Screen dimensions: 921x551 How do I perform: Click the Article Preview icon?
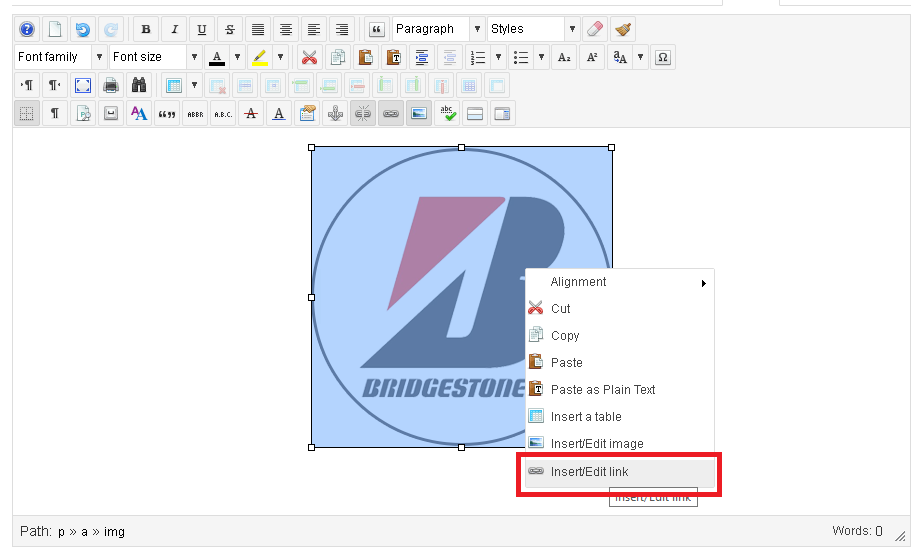(x=83, y=113)
